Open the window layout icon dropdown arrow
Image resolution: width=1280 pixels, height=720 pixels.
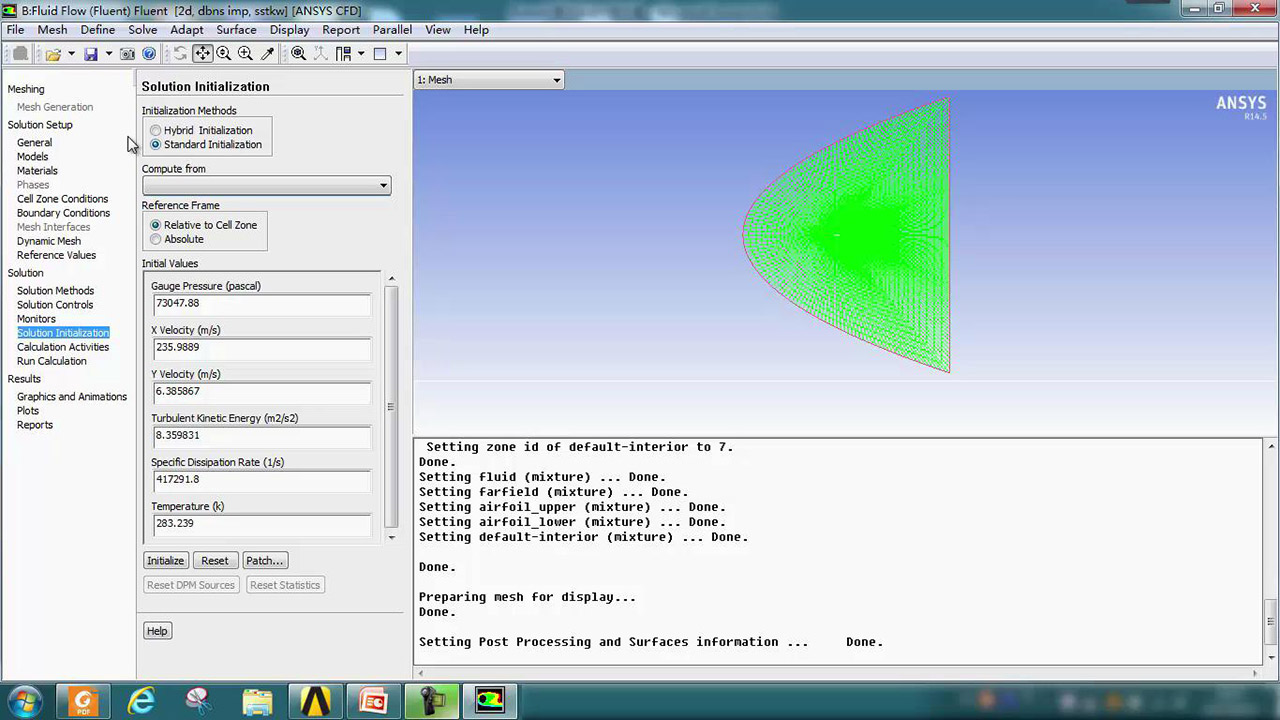361,54
